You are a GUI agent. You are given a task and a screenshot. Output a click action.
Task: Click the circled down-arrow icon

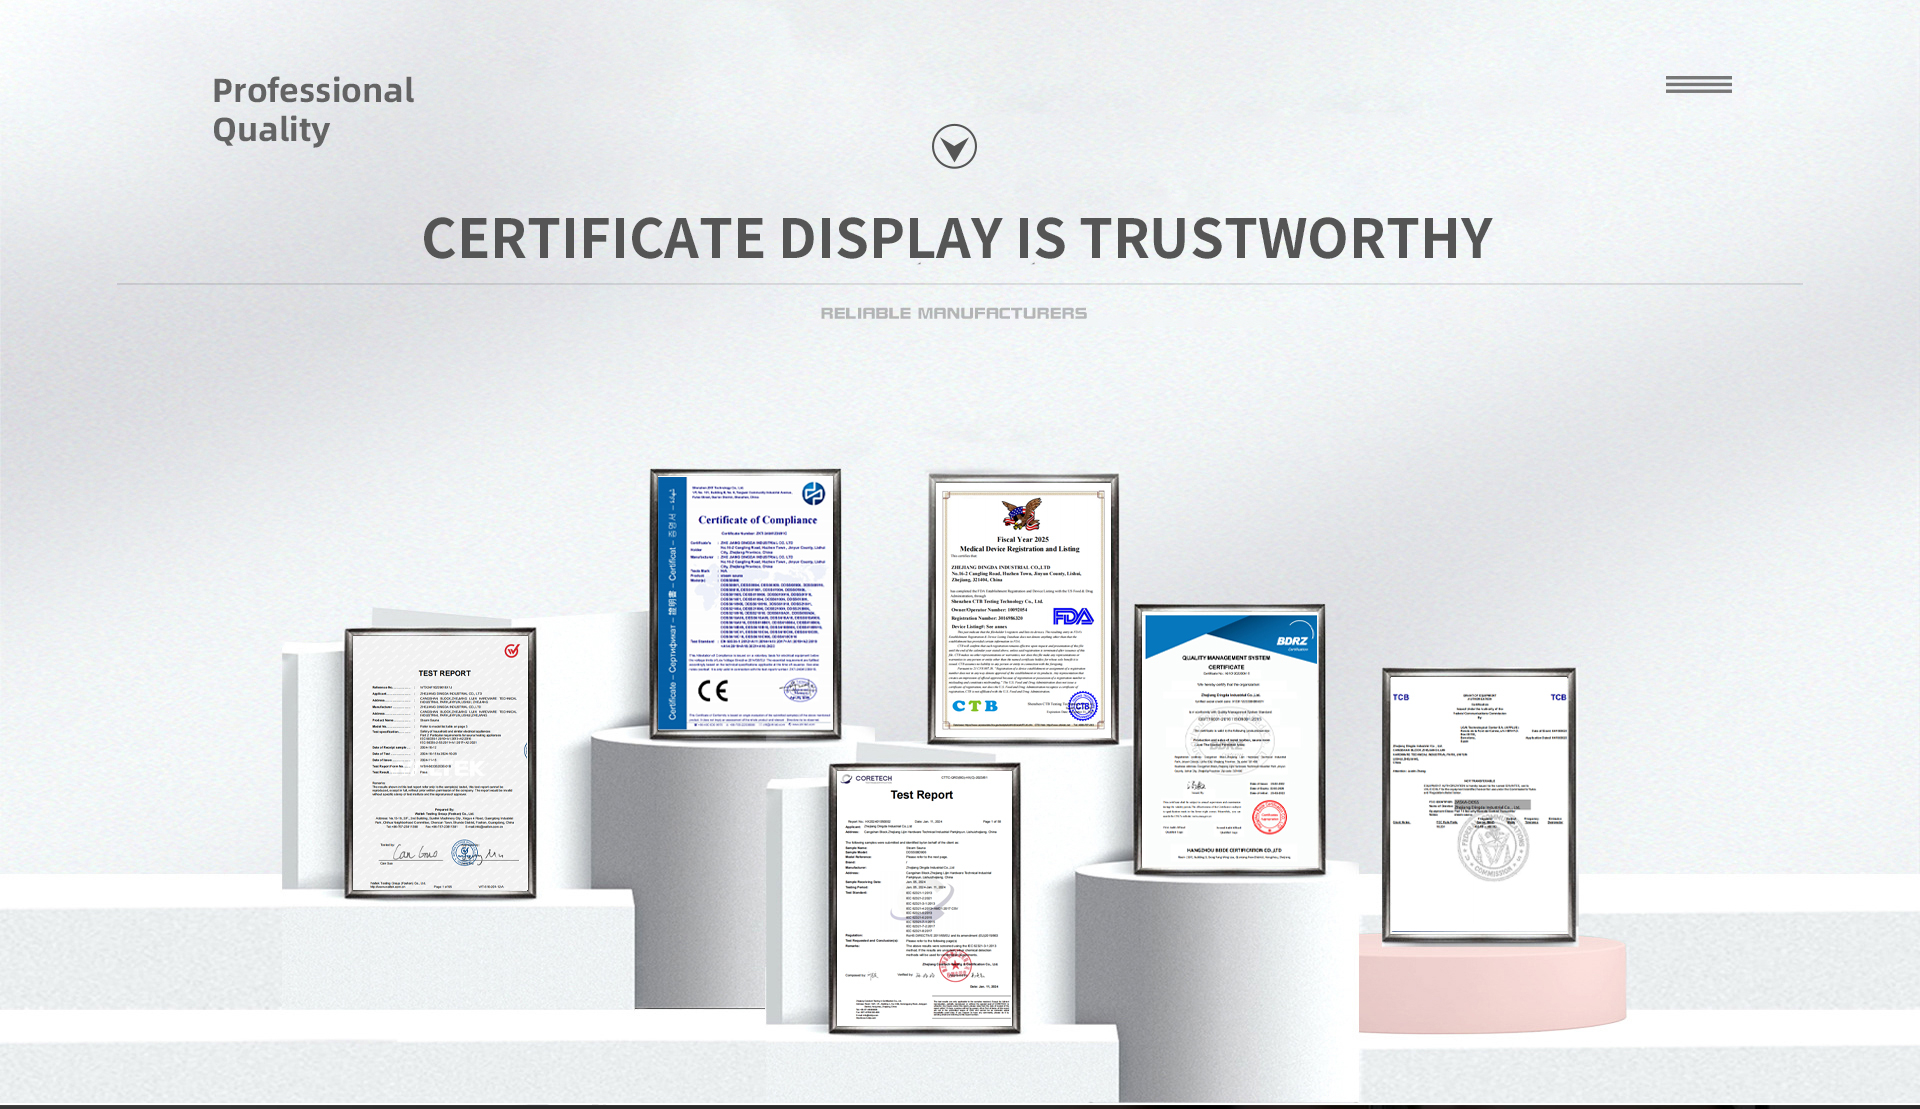[x=954, y=147]
